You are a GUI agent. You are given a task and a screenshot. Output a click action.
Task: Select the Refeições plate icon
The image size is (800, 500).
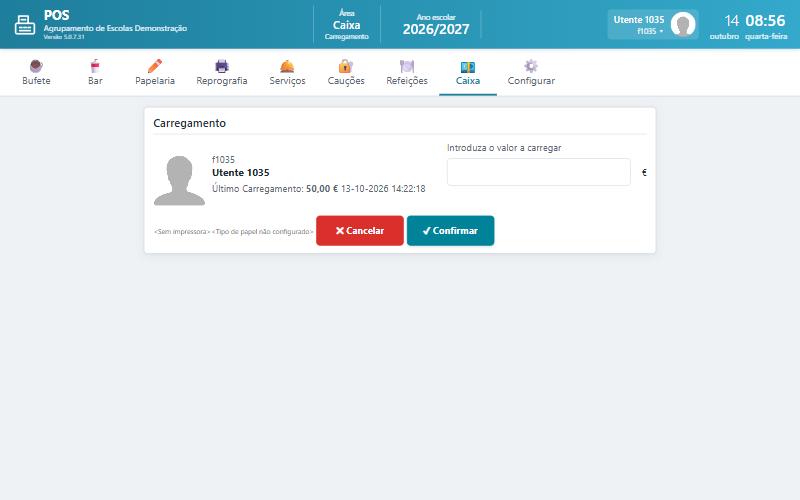407,66
